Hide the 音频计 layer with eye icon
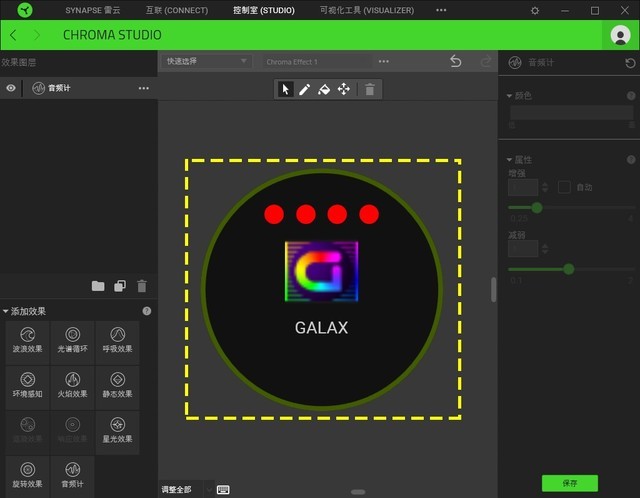 (x=11, y=88)
